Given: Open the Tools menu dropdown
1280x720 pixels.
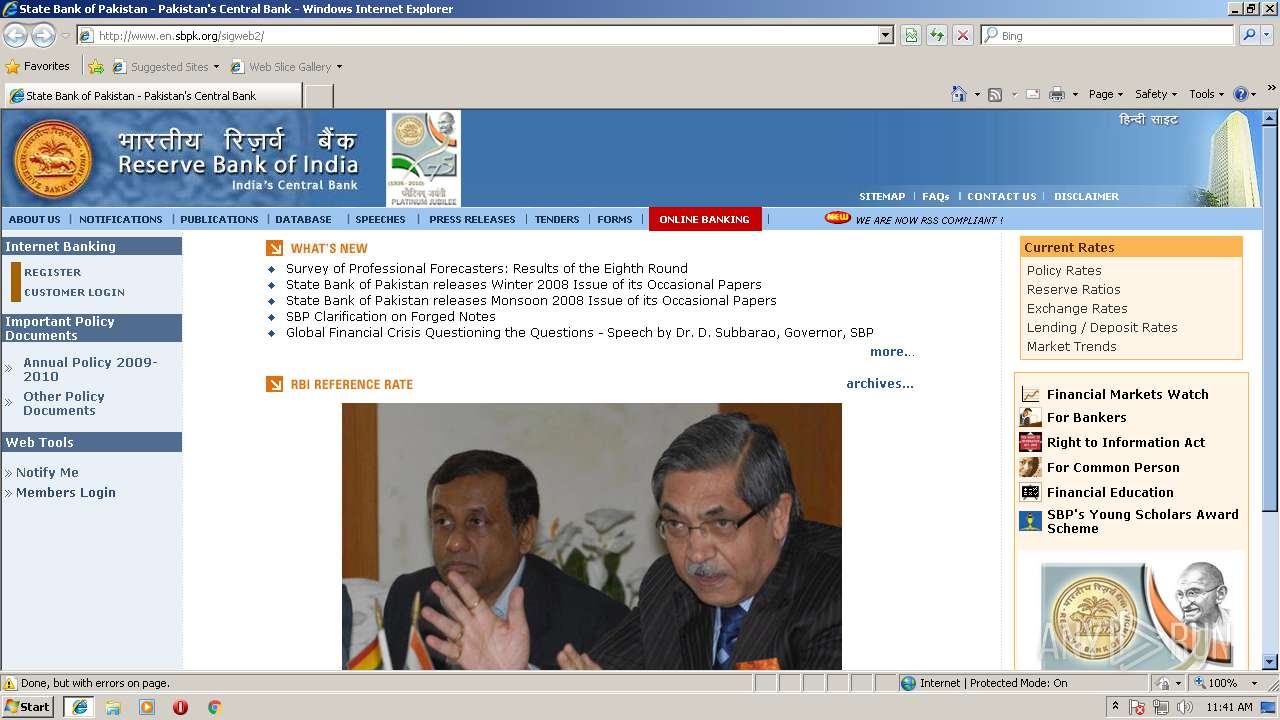Looking at the screenshot, I should 1207,94.
